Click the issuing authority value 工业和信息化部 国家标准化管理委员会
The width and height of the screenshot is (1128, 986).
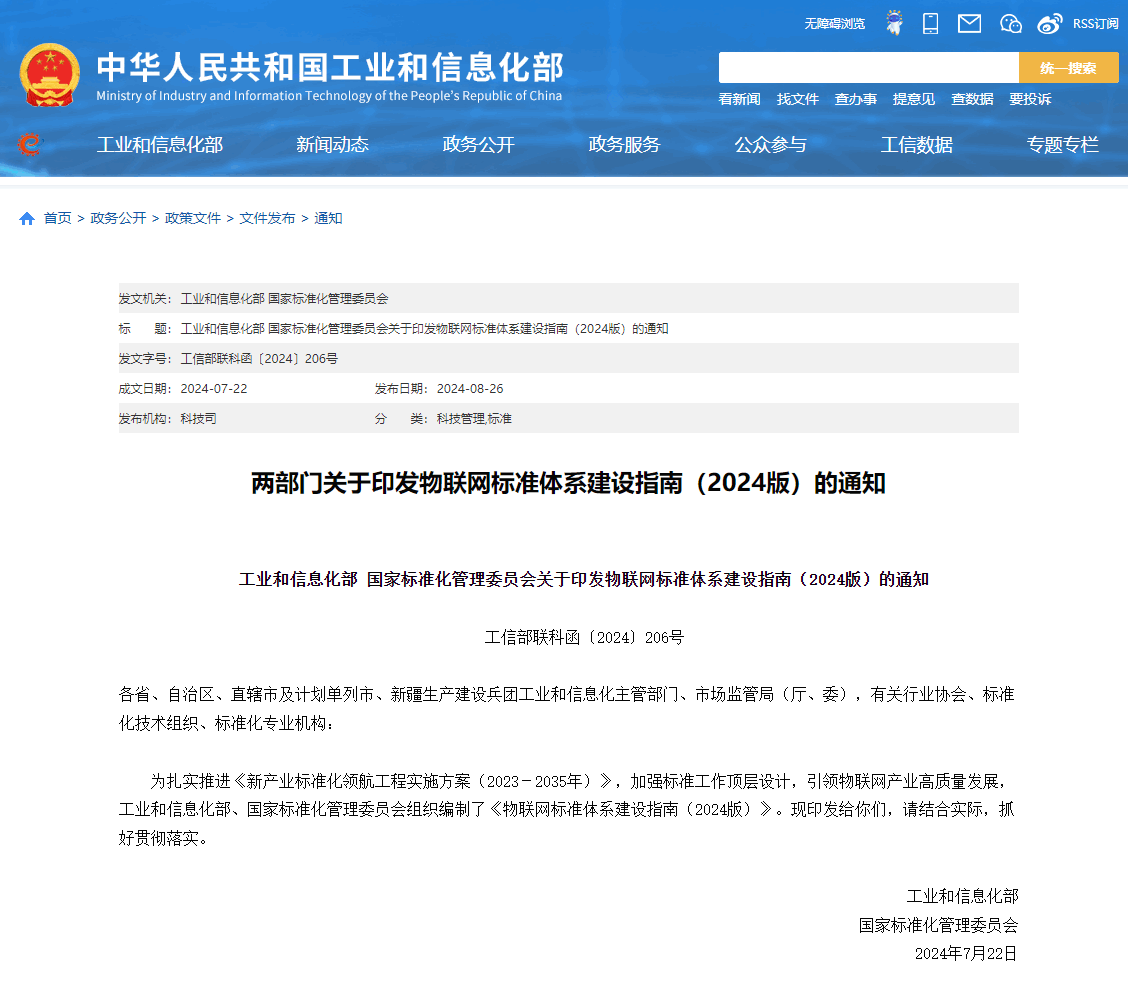(x=284, y=298)
